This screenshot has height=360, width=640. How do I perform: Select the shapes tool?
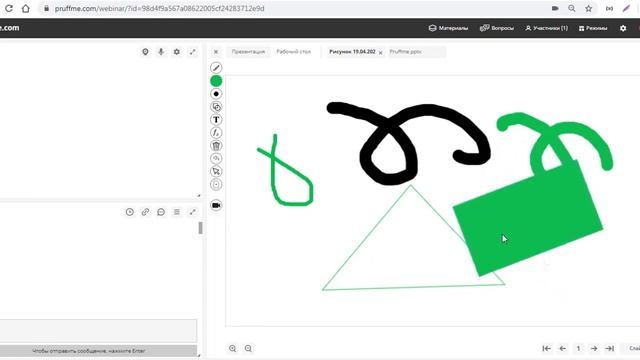coord(216,107)
